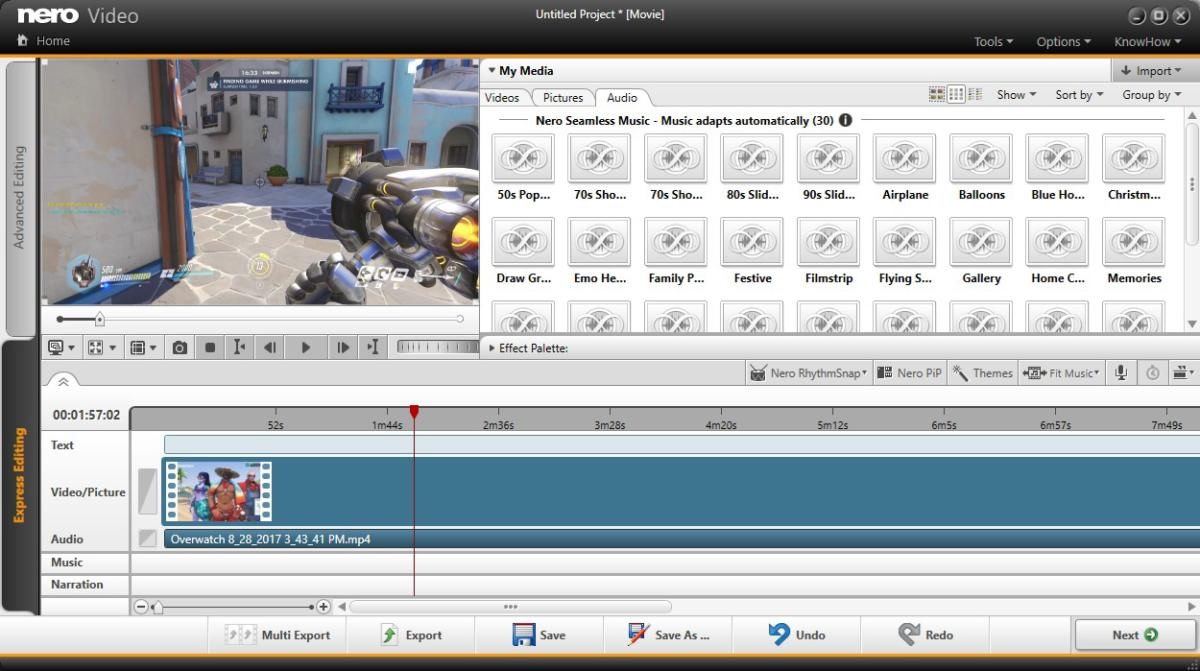Collapse the timeline with the double-chevron tab
Image resolution: width=1200 pixels, height=671 pixels.
pos(61,381)
